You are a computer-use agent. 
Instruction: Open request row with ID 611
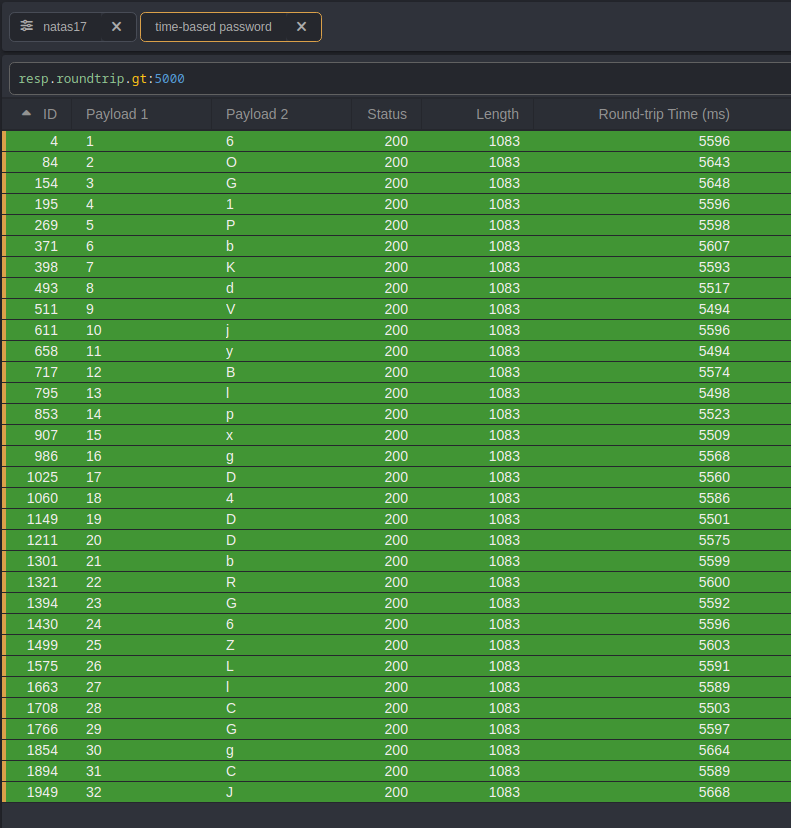pyautogui.click(x=396, y=331)
